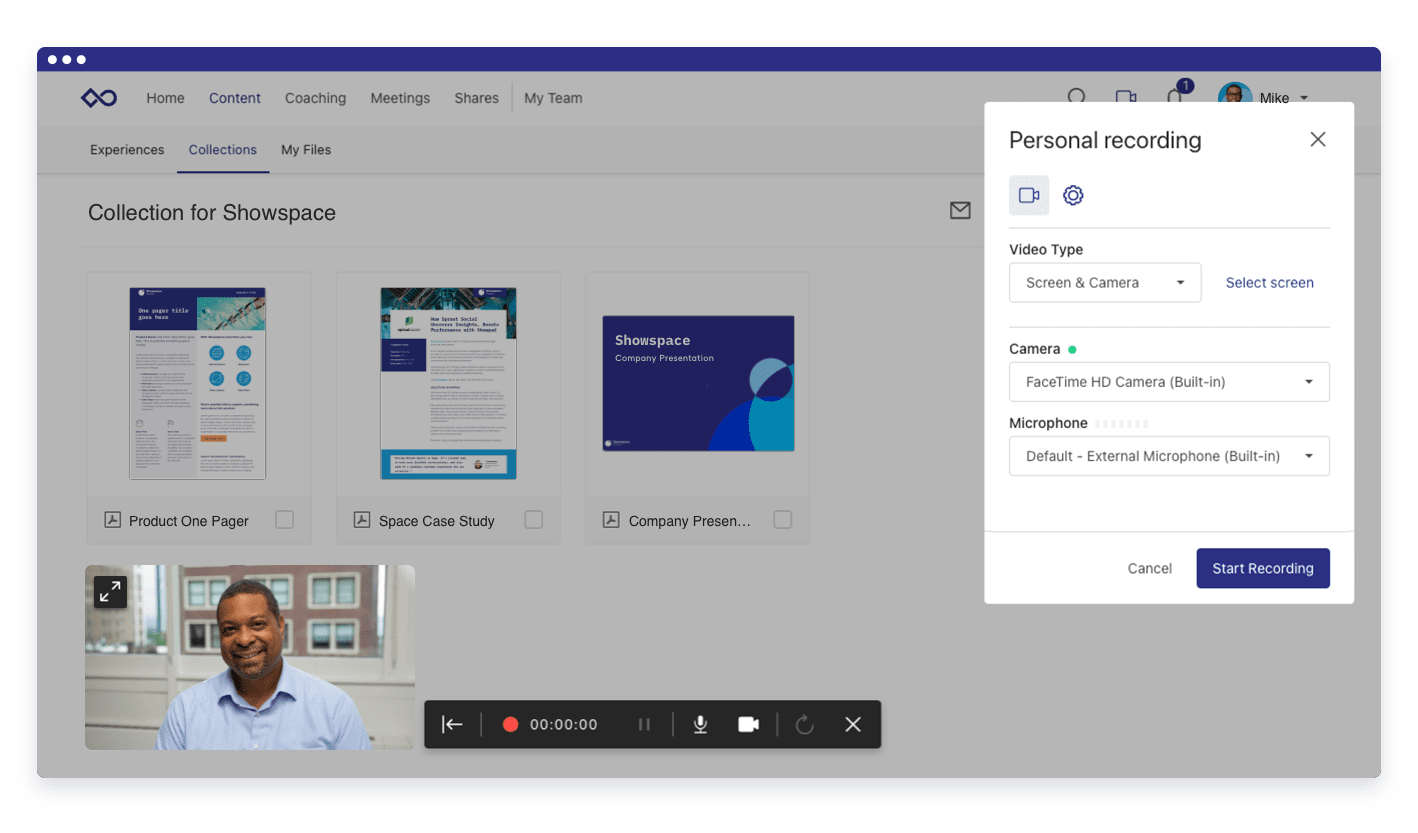Click the Select screen link
Viewport: 1418px width, 833px height.
(1269, 283)
